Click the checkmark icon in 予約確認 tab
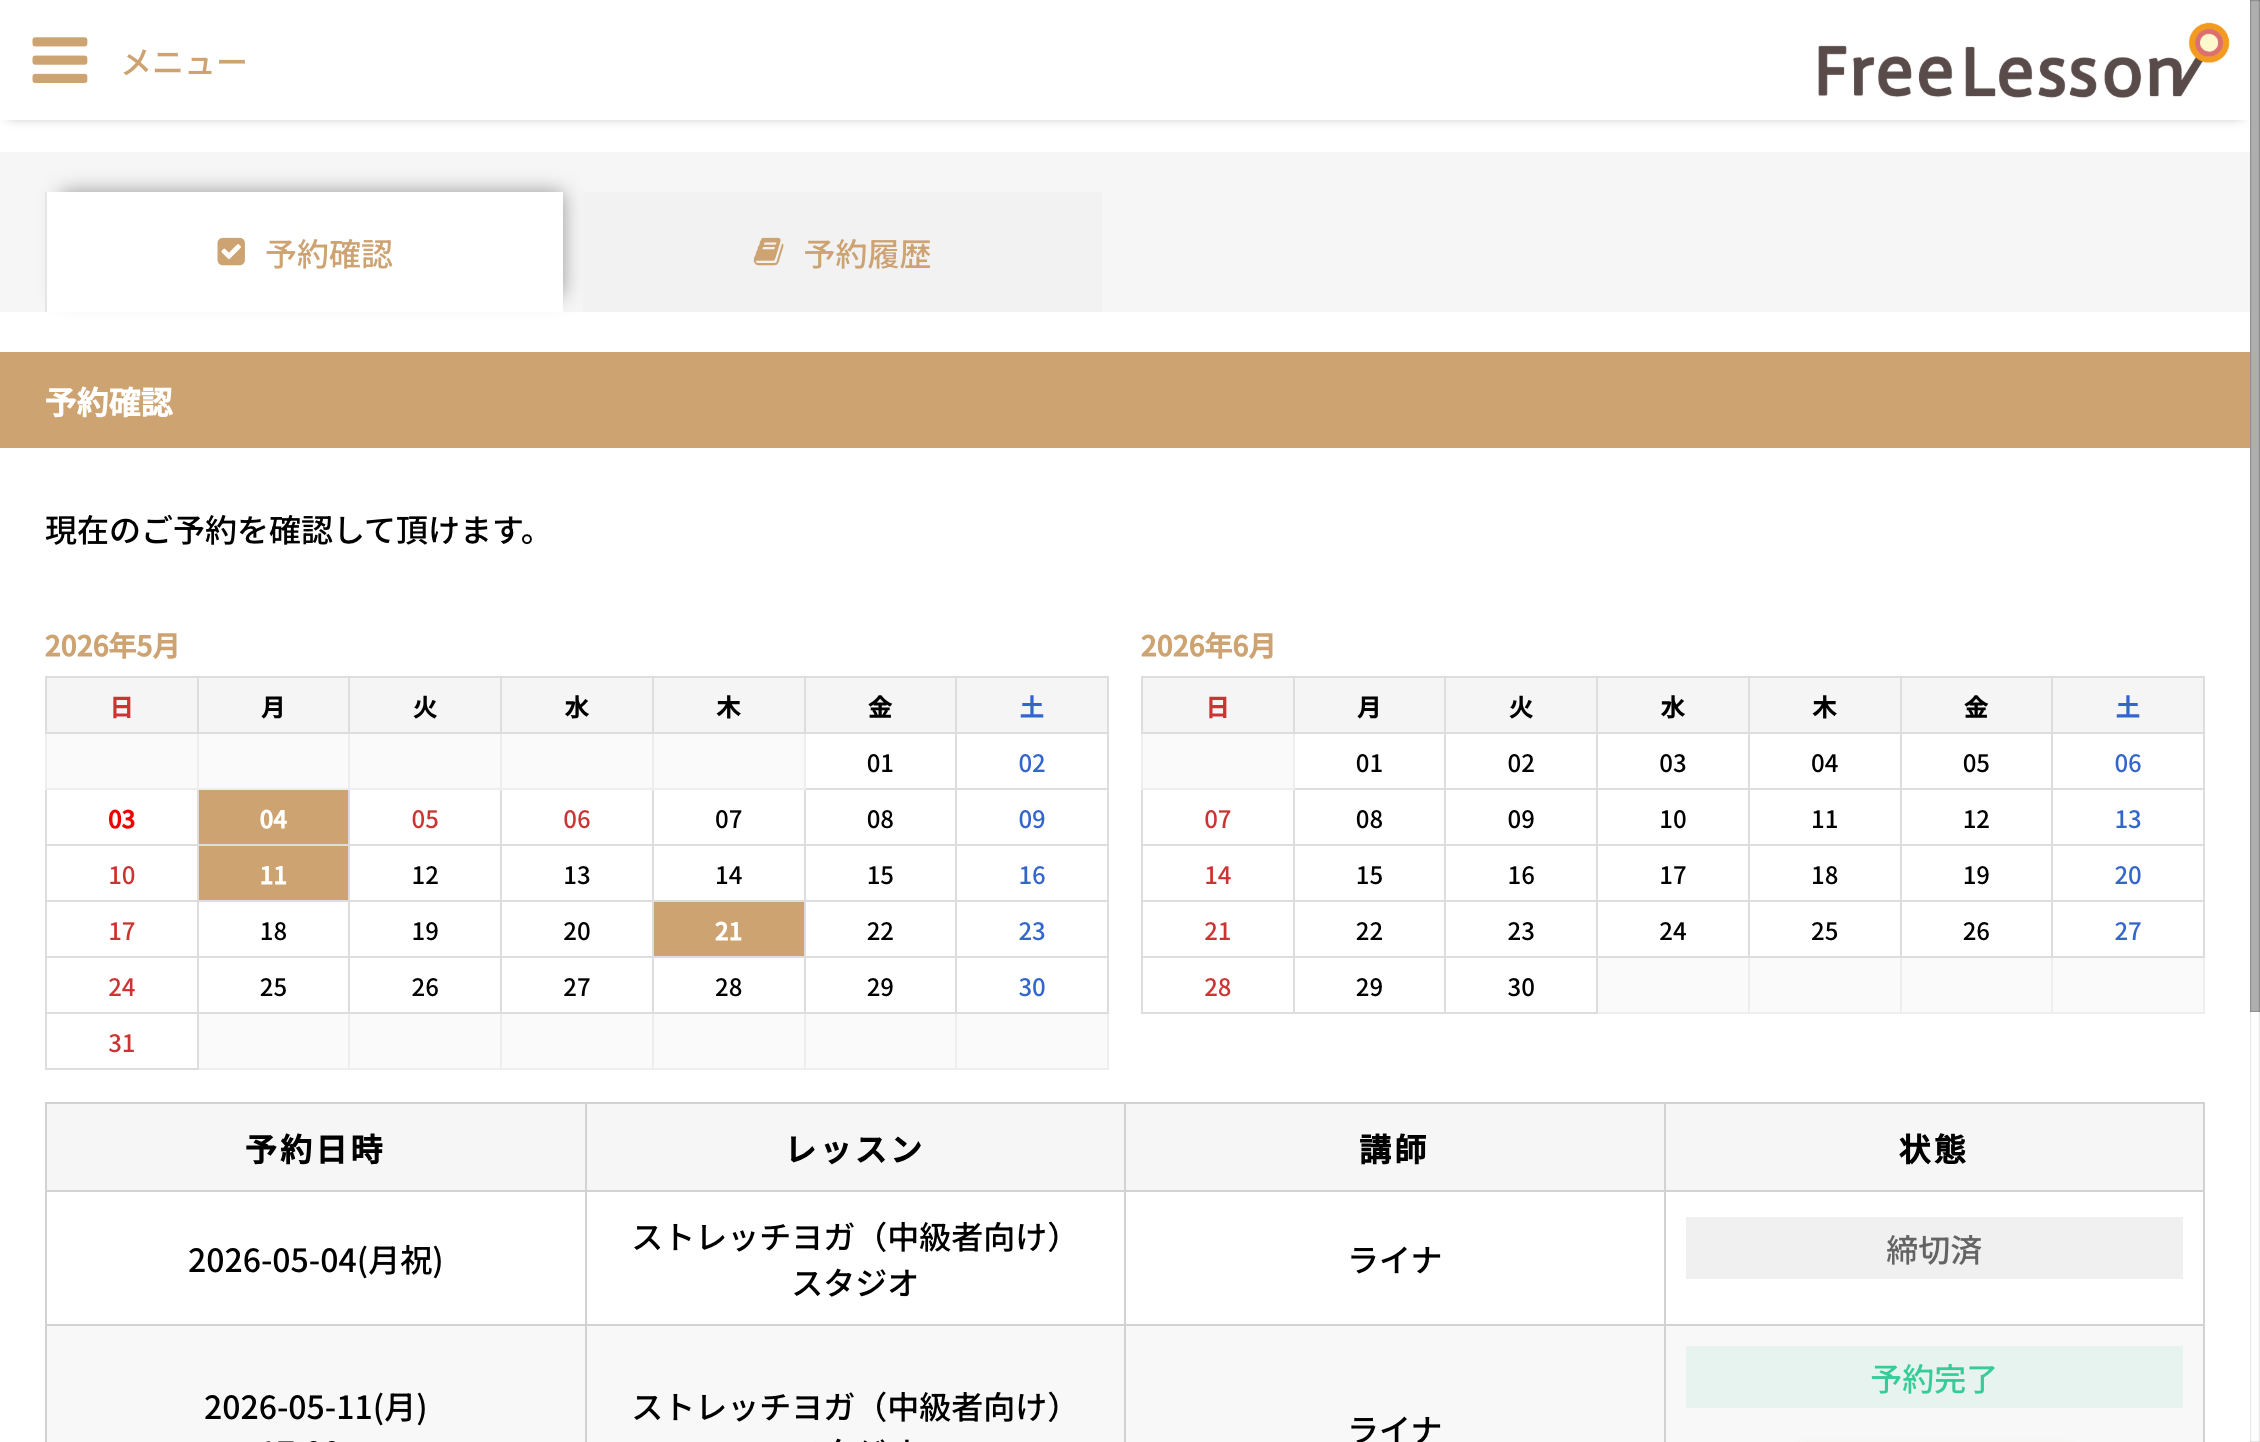The width and height of the screenshot is (2260, 1442). (x=231, y=252)
